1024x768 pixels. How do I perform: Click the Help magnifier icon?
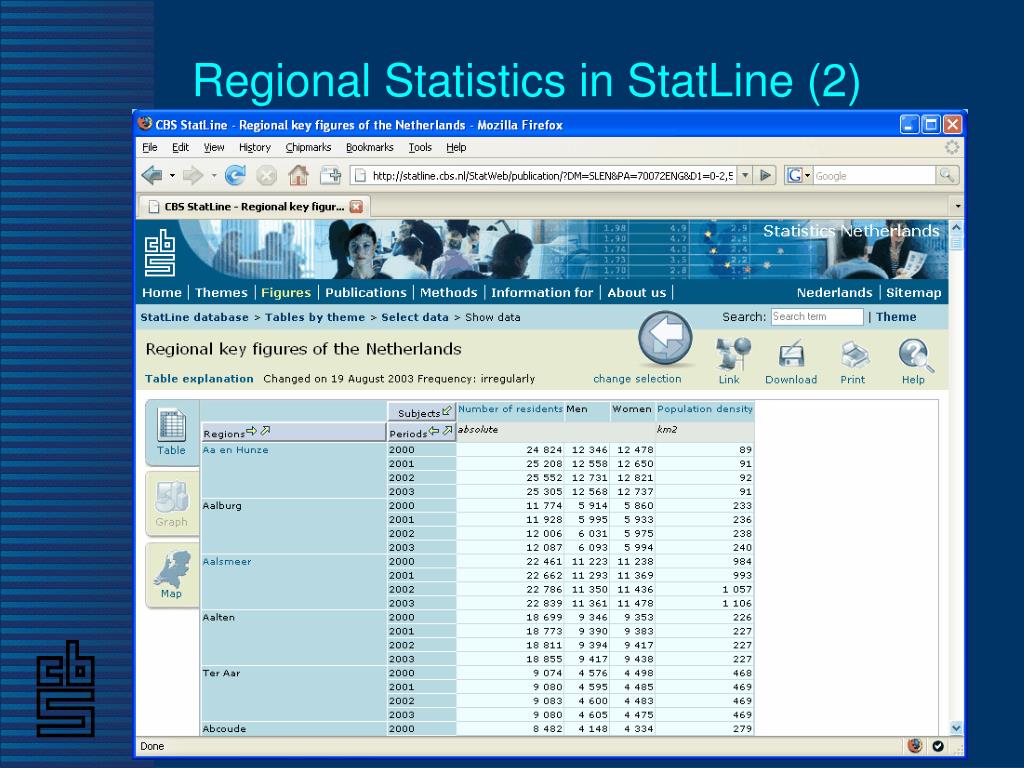pyautogui.click(x=916, y=355)
